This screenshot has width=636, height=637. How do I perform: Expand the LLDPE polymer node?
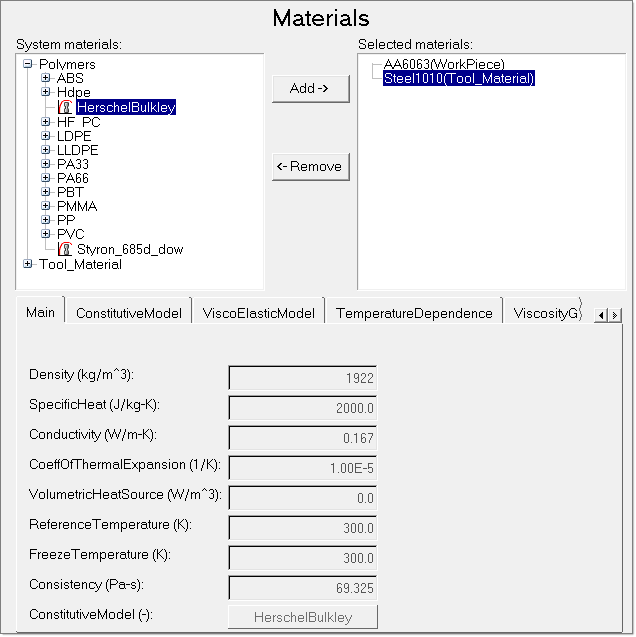(x=45, y=150)
